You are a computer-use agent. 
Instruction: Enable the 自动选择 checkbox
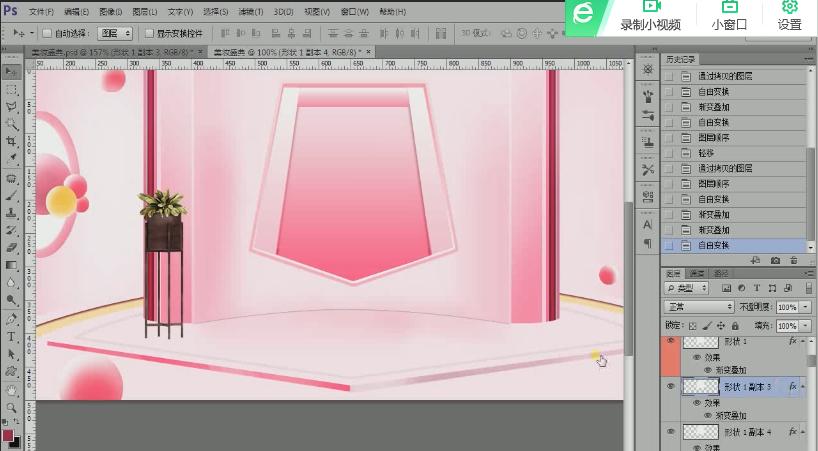point(47,33)
